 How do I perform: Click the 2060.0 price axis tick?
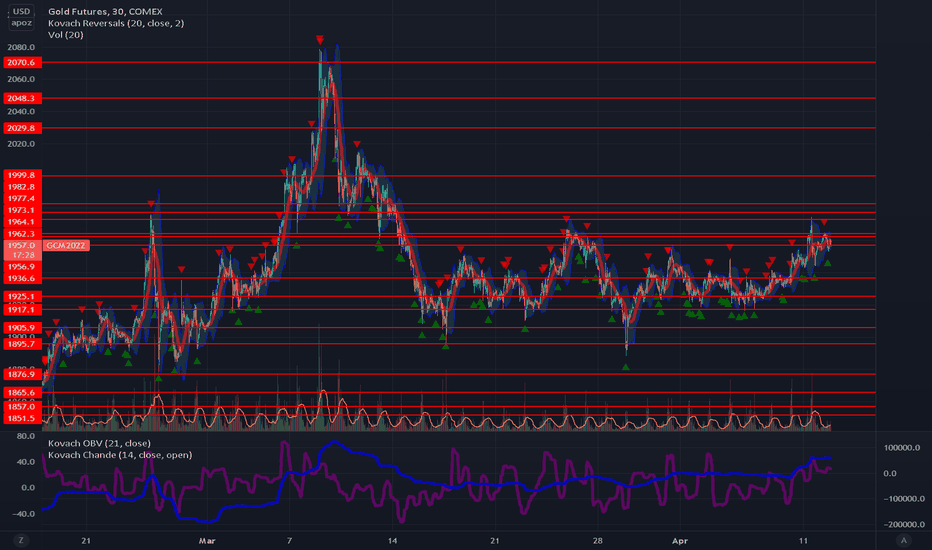[x=21, y=79]
